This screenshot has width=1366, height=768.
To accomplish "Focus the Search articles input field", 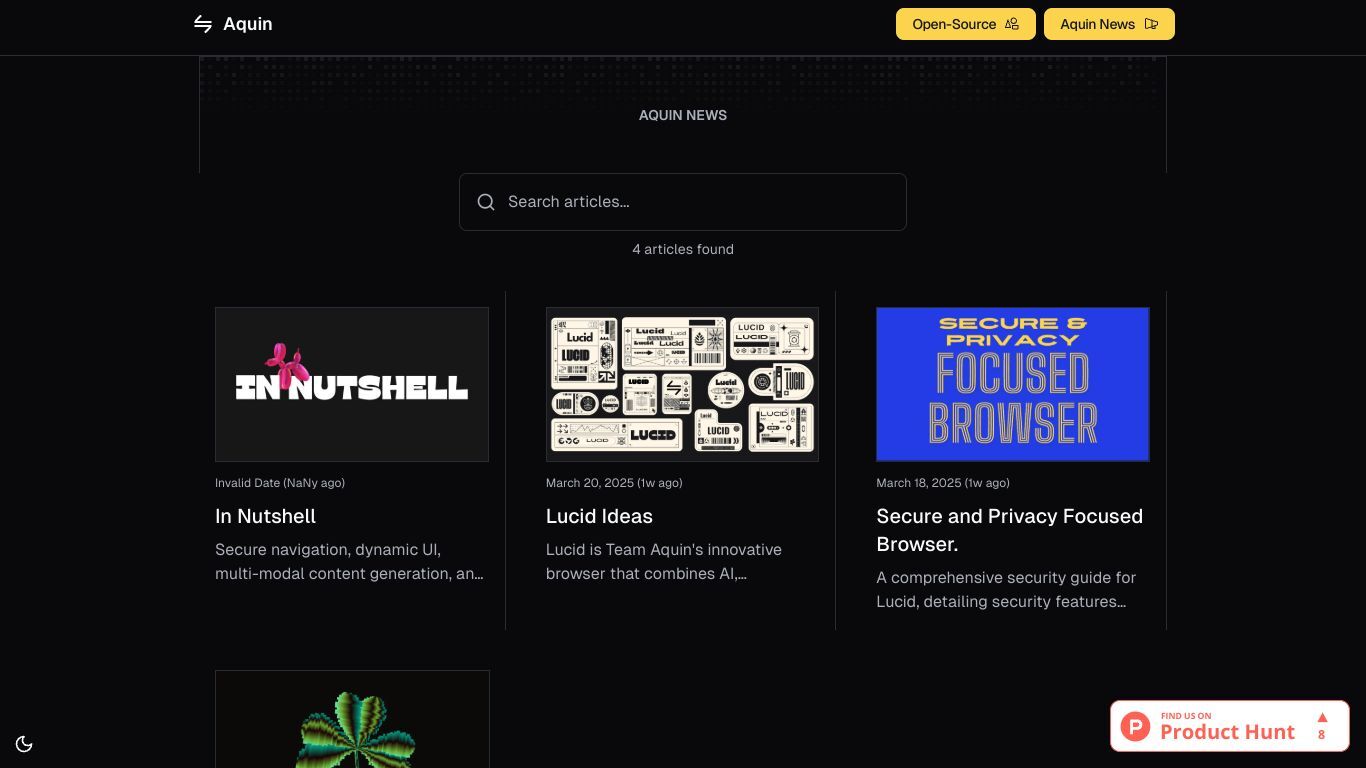I will (683, 202).
